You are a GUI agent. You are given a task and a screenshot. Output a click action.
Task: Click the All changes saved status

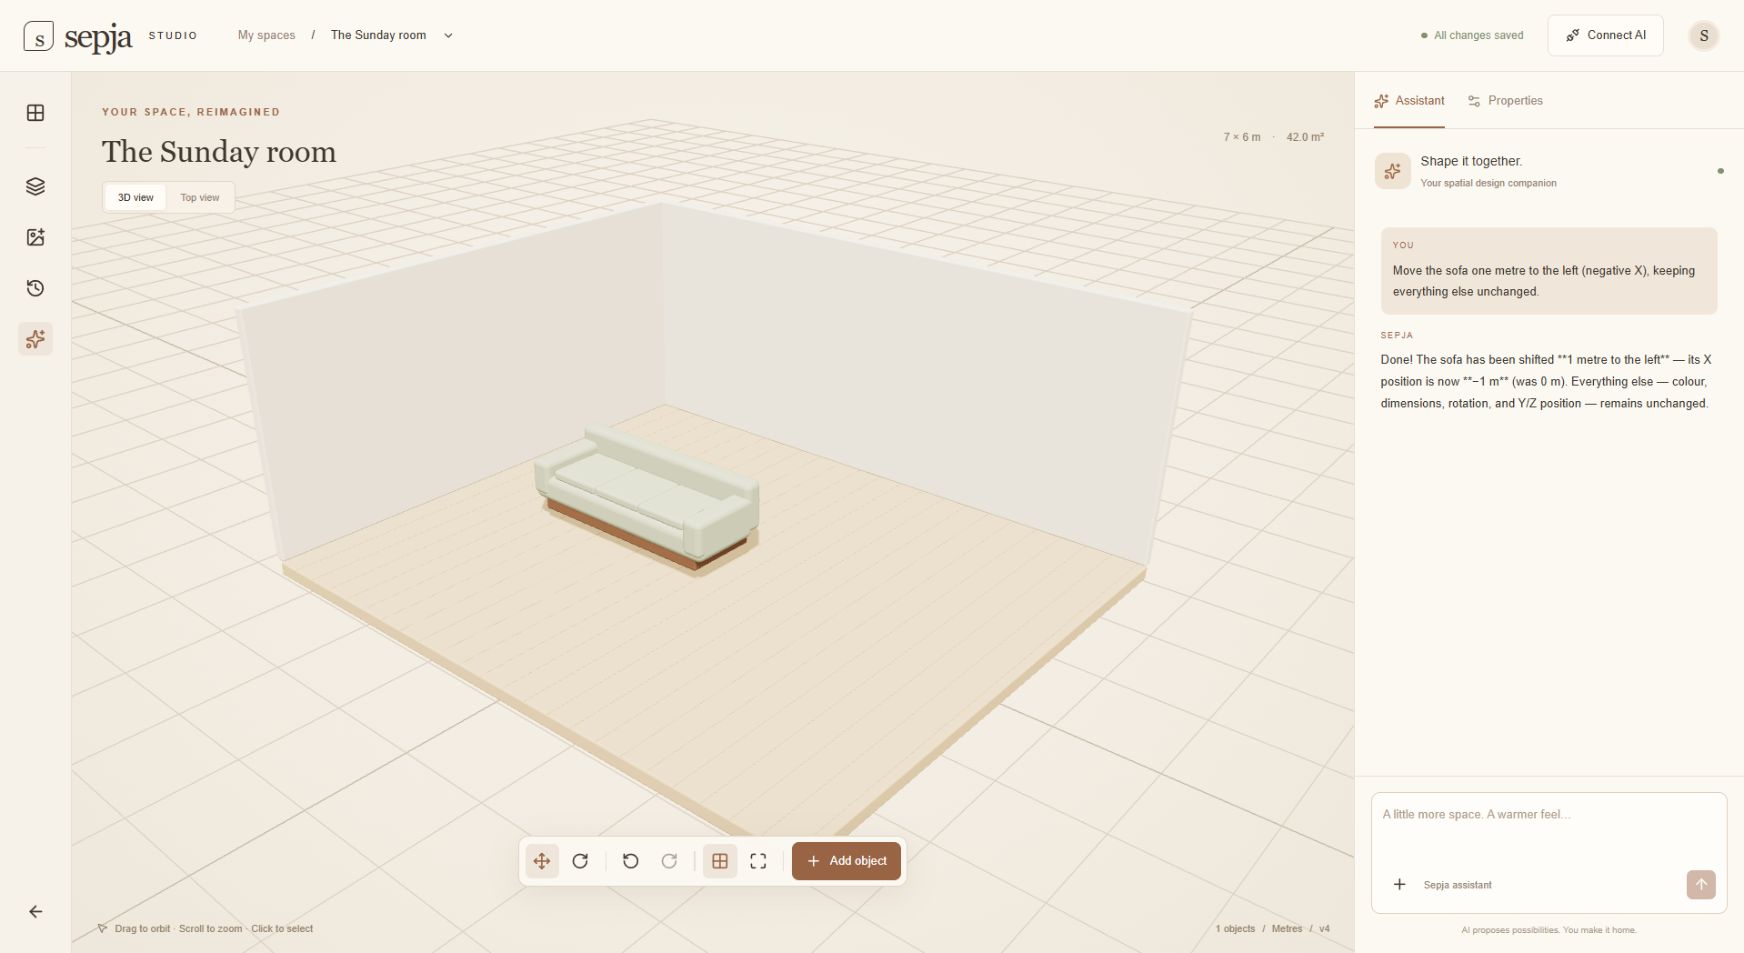[x=1472, y=35]
